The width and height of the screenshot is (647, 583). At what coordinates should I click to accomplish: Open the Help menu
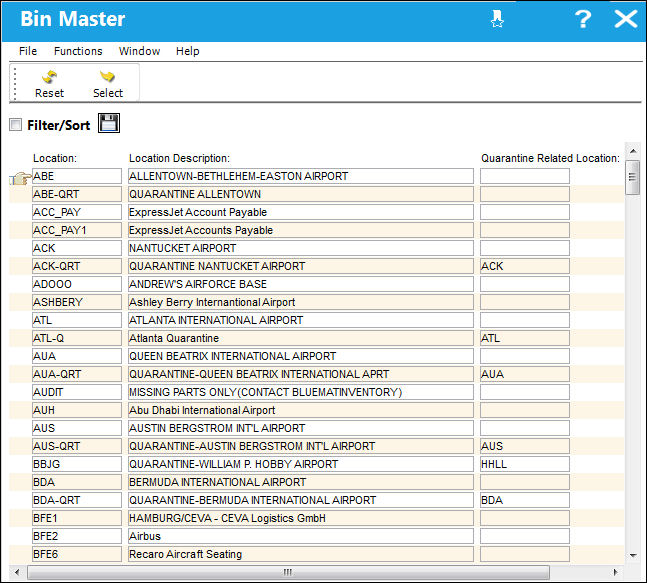188,51
